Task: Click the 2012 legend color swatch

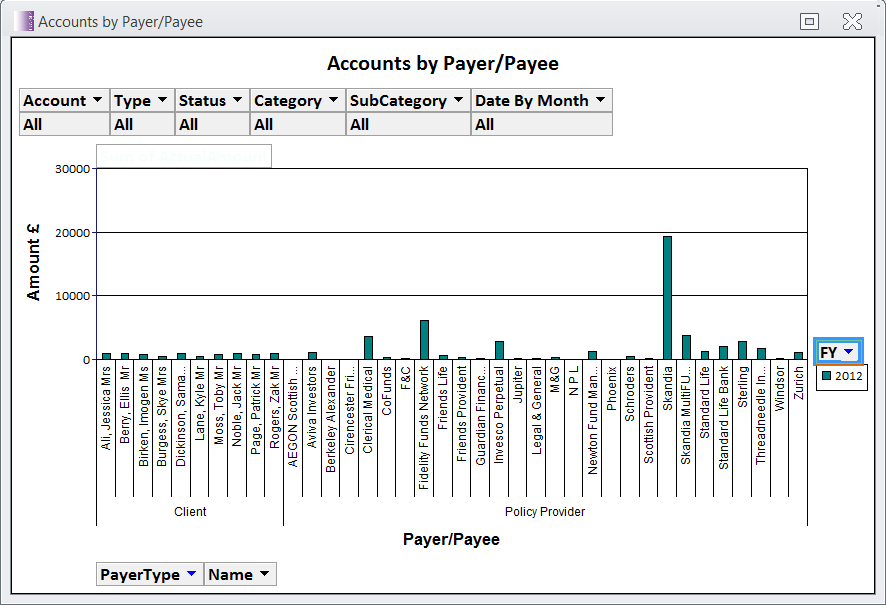Action: pyautogui.click(x=826, y=376)
